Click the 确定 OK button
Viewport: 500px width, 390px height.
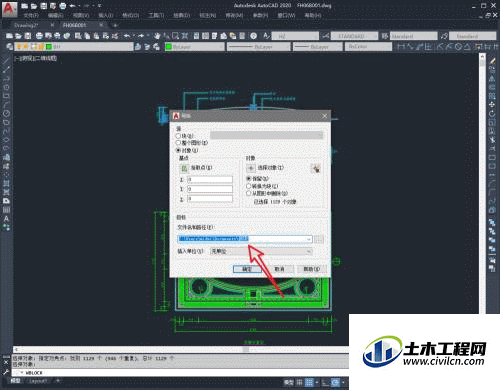pyautogui.click(x=247, y=269)
